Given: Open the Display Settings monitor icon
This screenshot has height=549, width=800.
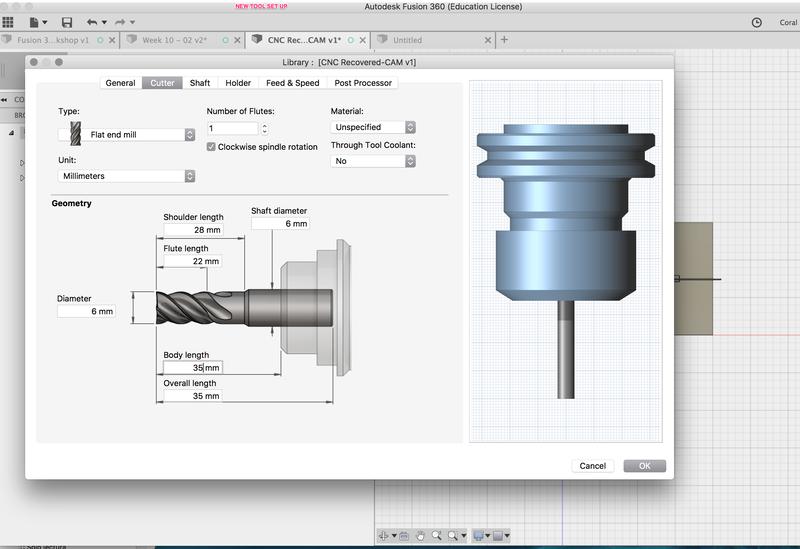Looking at the screenshot, I should click(x=481, y=535).
